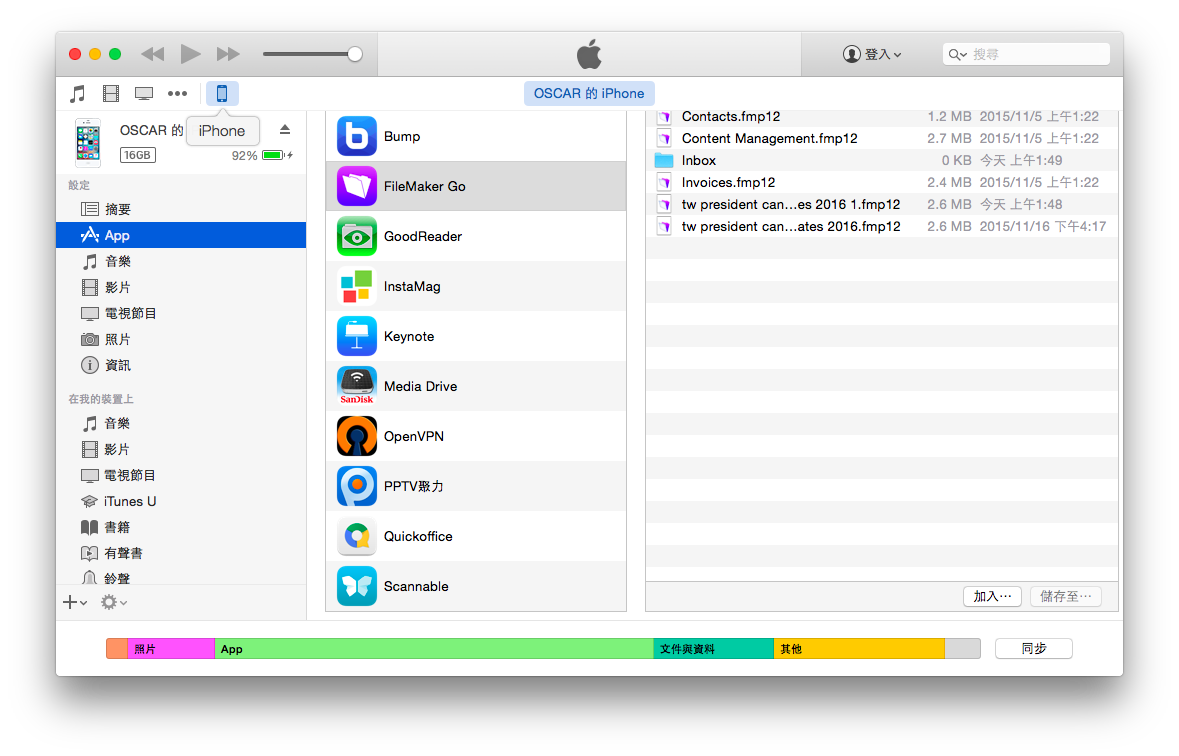Open 照片 photos settings
The height and width of the screenshot is (756, 1179).
click(181, 339)
